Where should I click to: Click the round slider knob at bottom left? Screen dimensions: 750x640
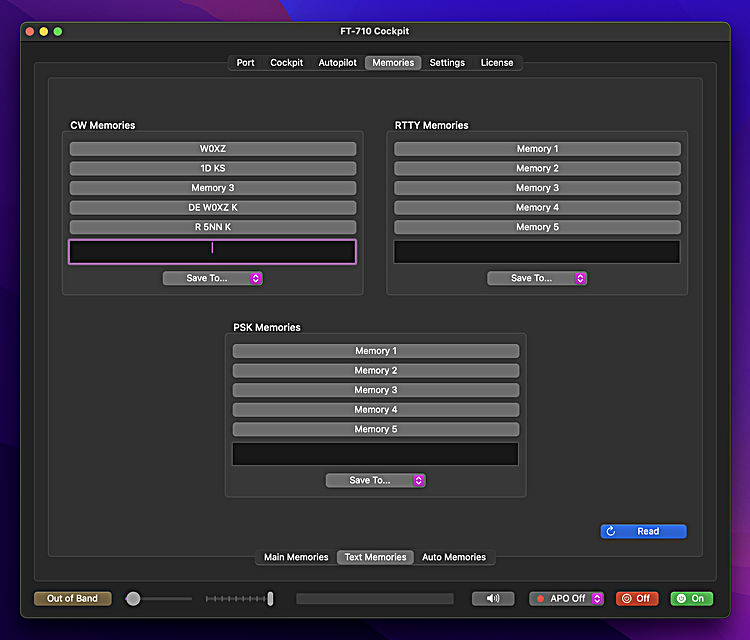pos(133,598)
